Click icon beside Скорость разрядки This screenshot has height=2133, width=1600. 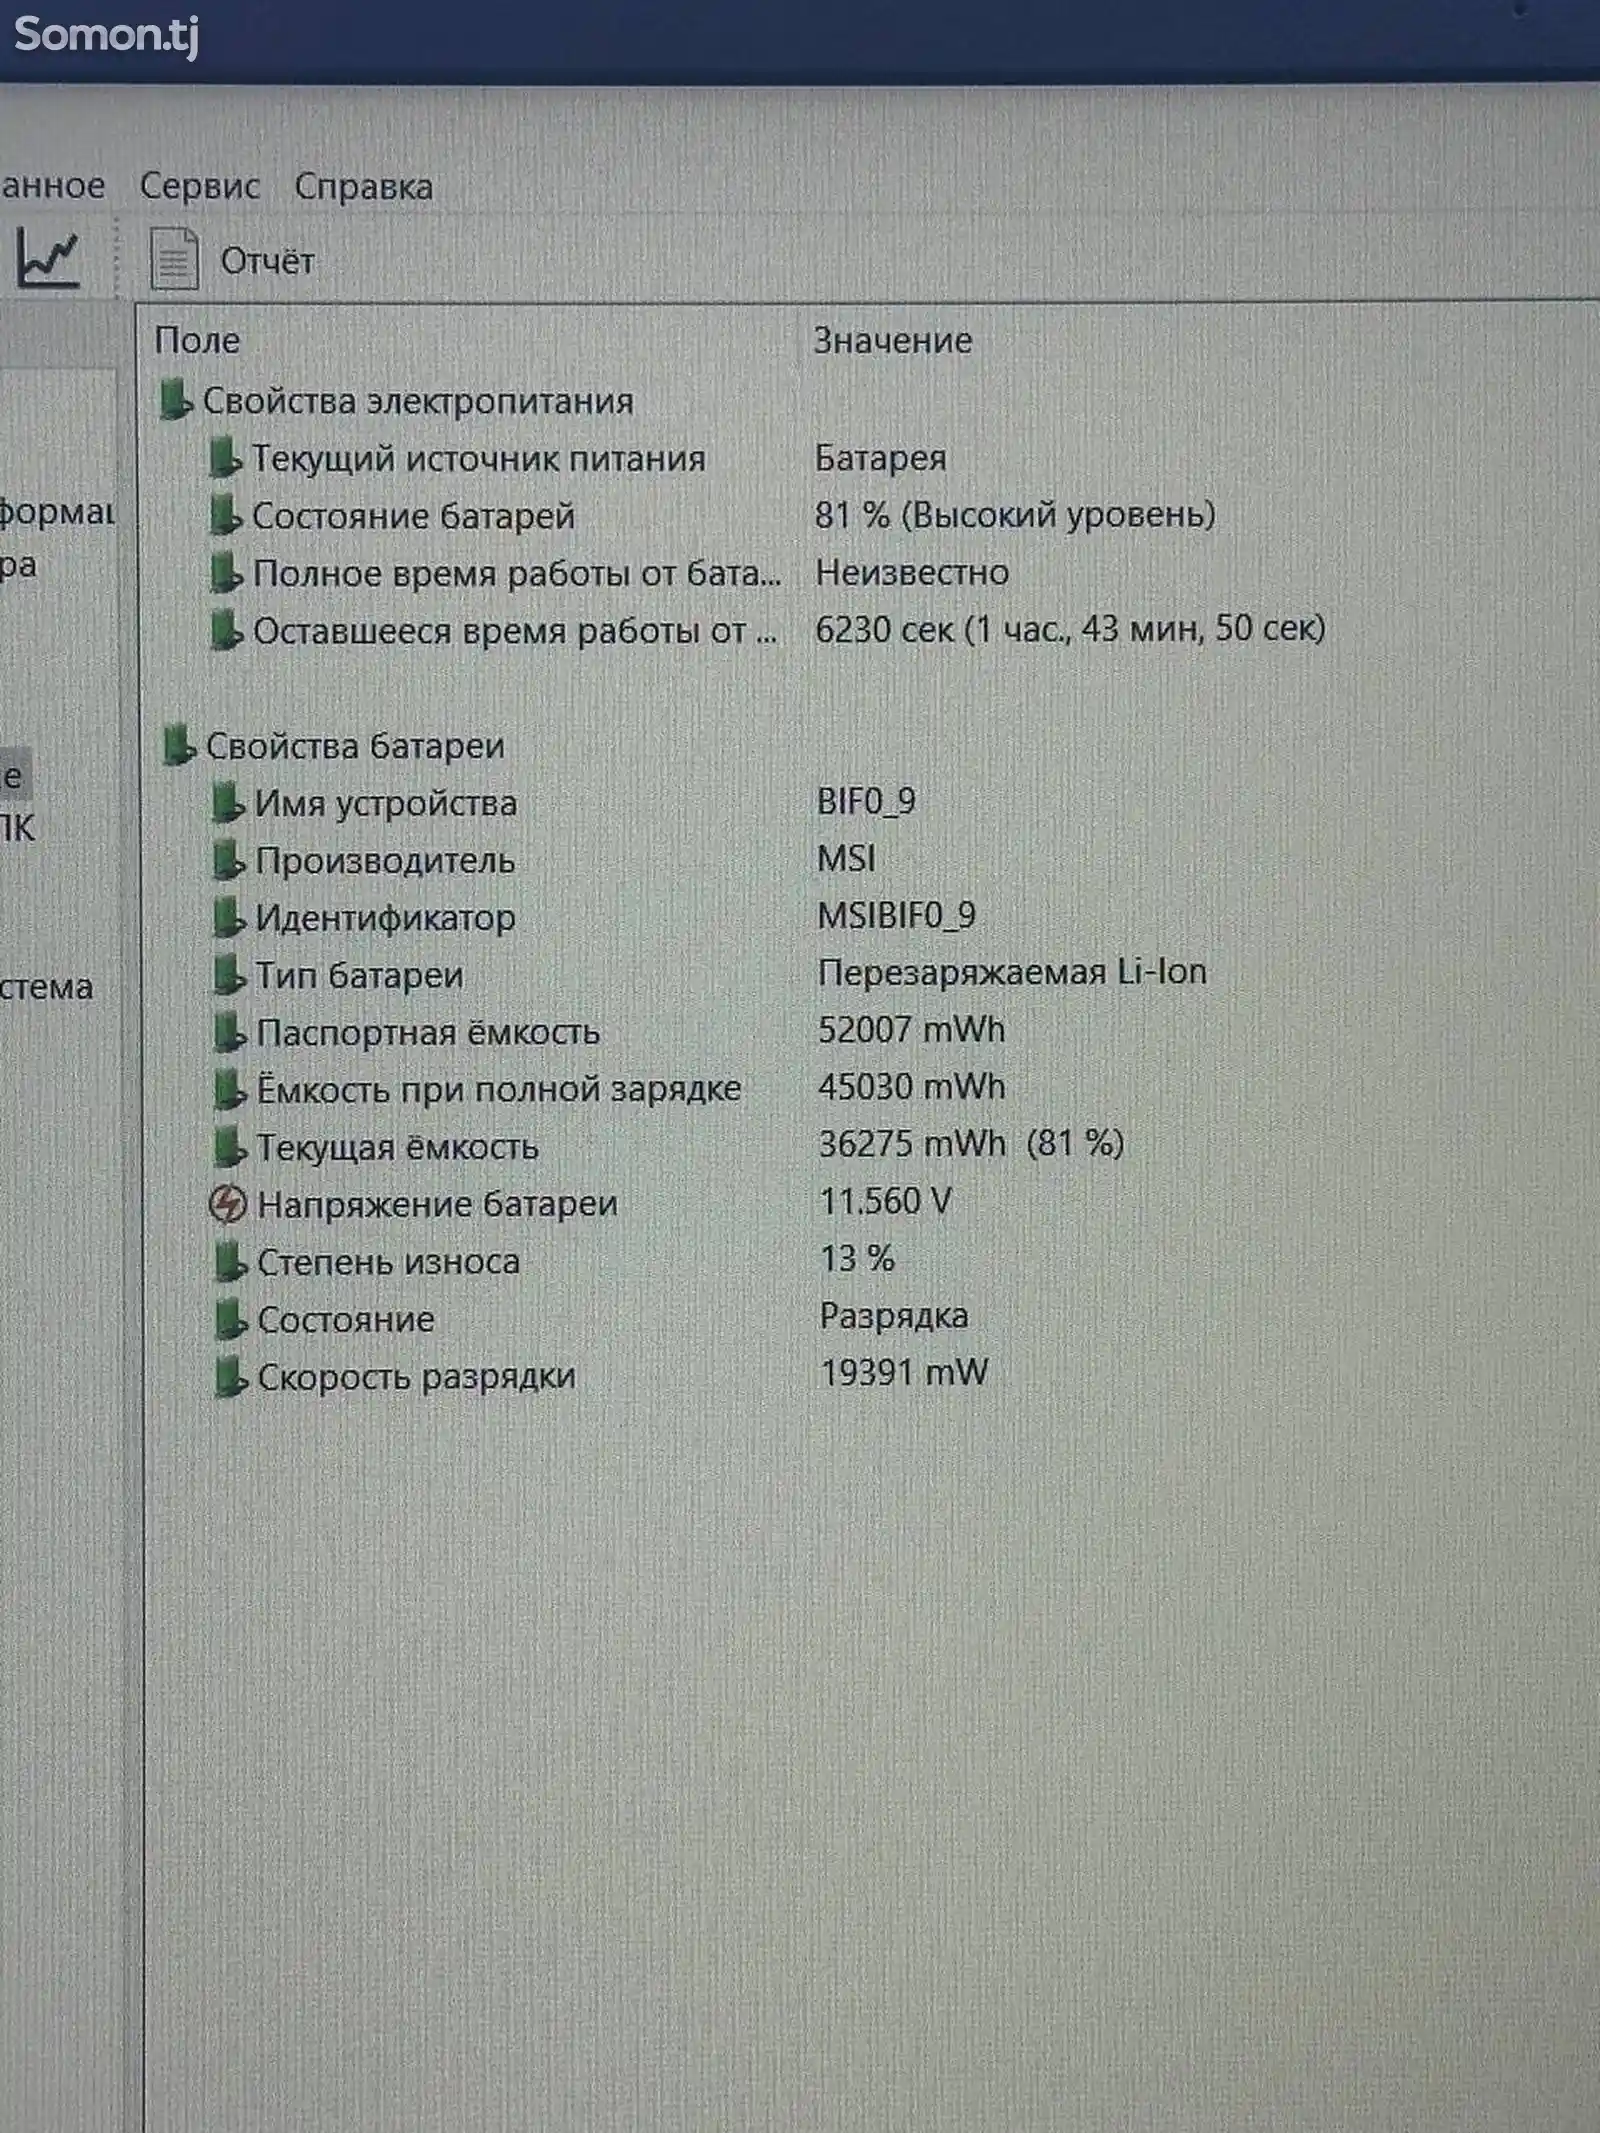pyautogui.click(x=231, y=1377)
